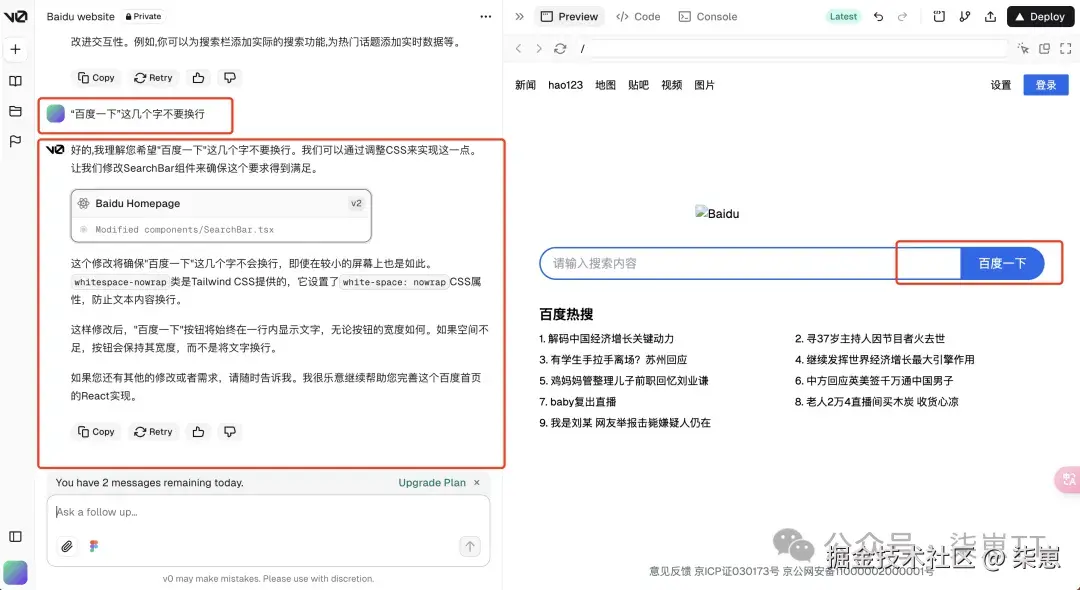
Task: Go back in the preview browser
Action: click(x=519, y=49)
